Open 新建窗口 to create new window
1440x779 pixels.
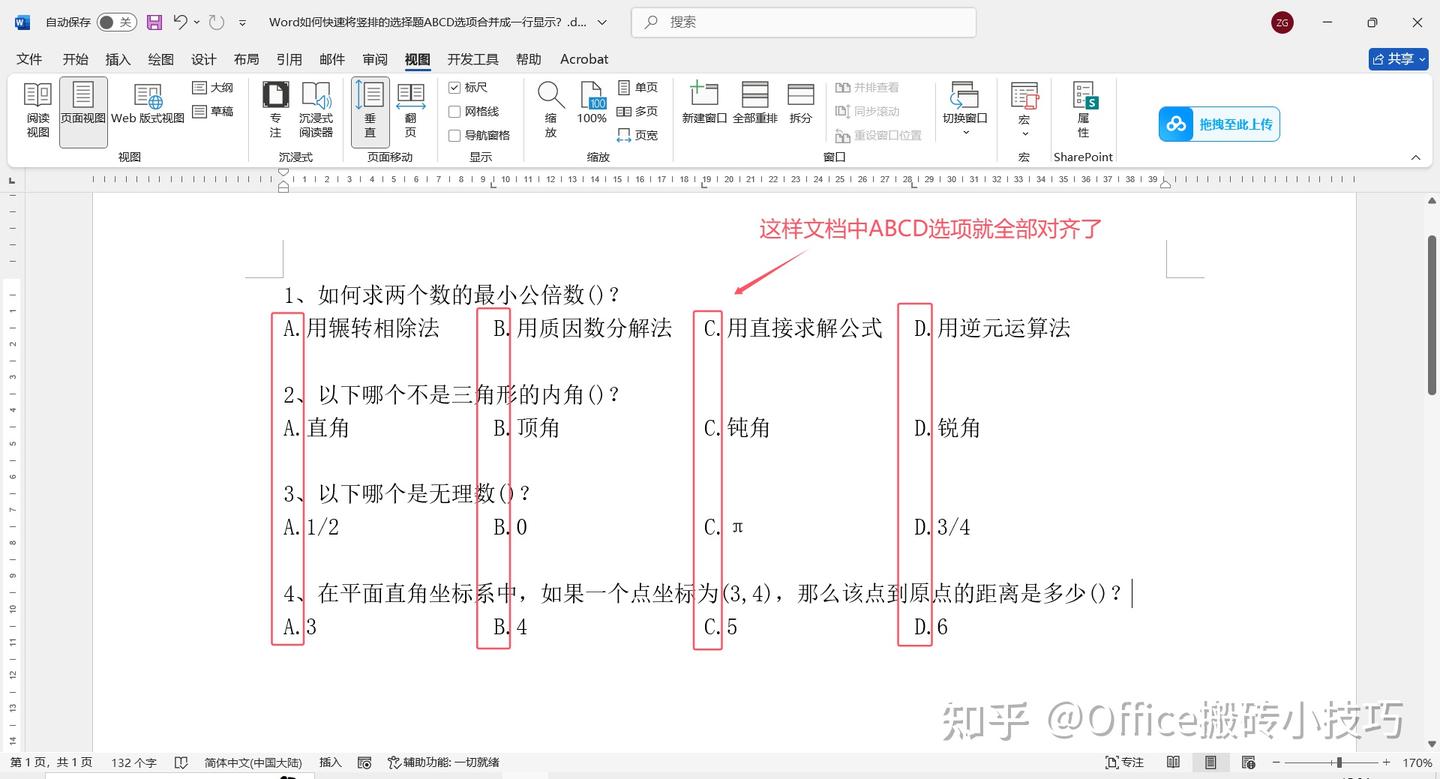(x=703, y=105)
